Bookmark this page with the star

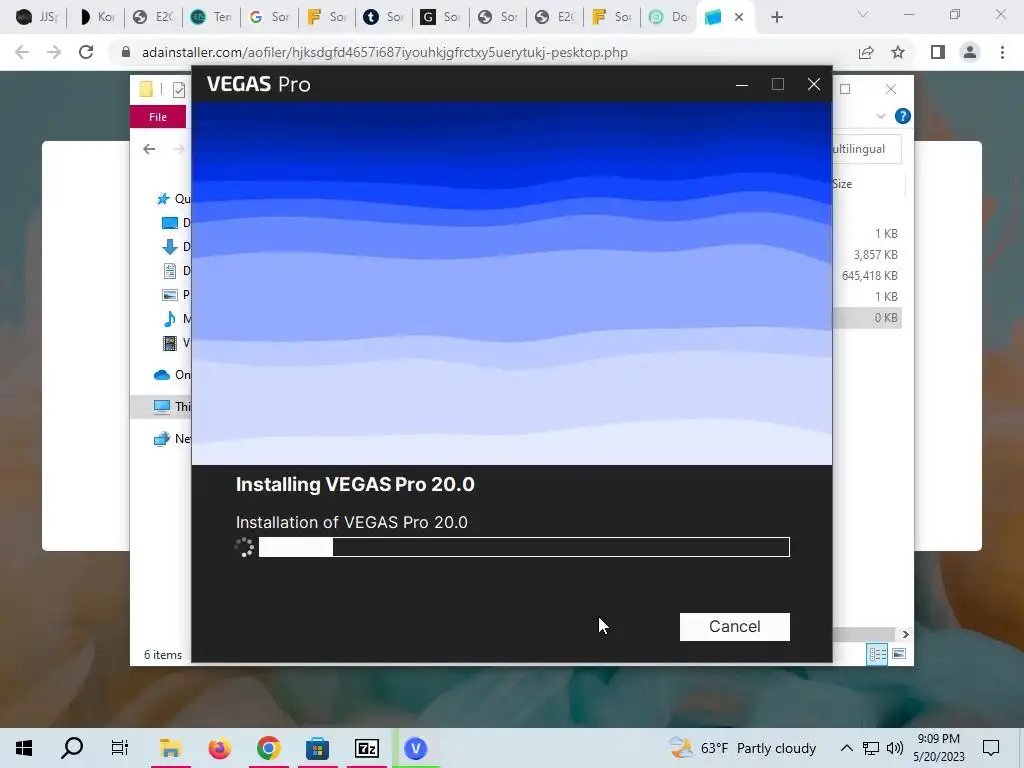pyautogui.click(x=898, y=52)
